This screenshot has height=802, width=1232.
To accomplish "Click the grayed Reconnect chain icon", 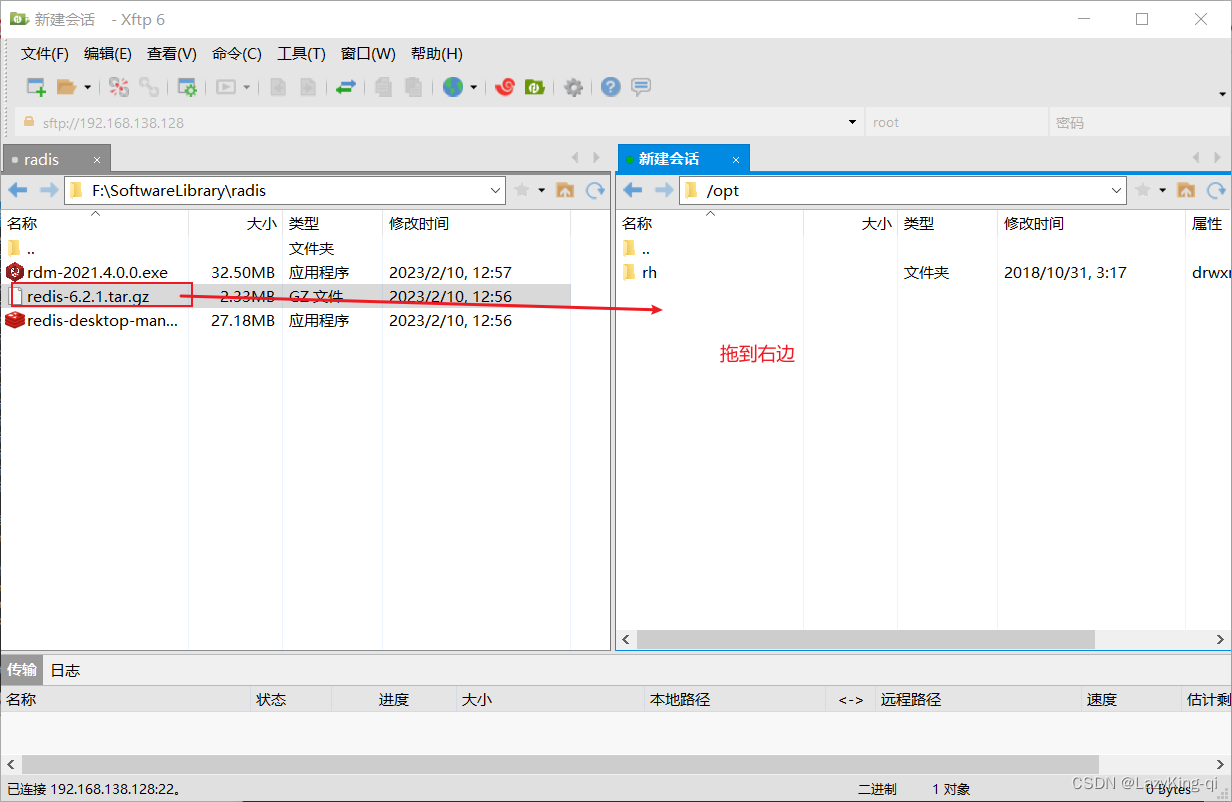I will point(149,87).
